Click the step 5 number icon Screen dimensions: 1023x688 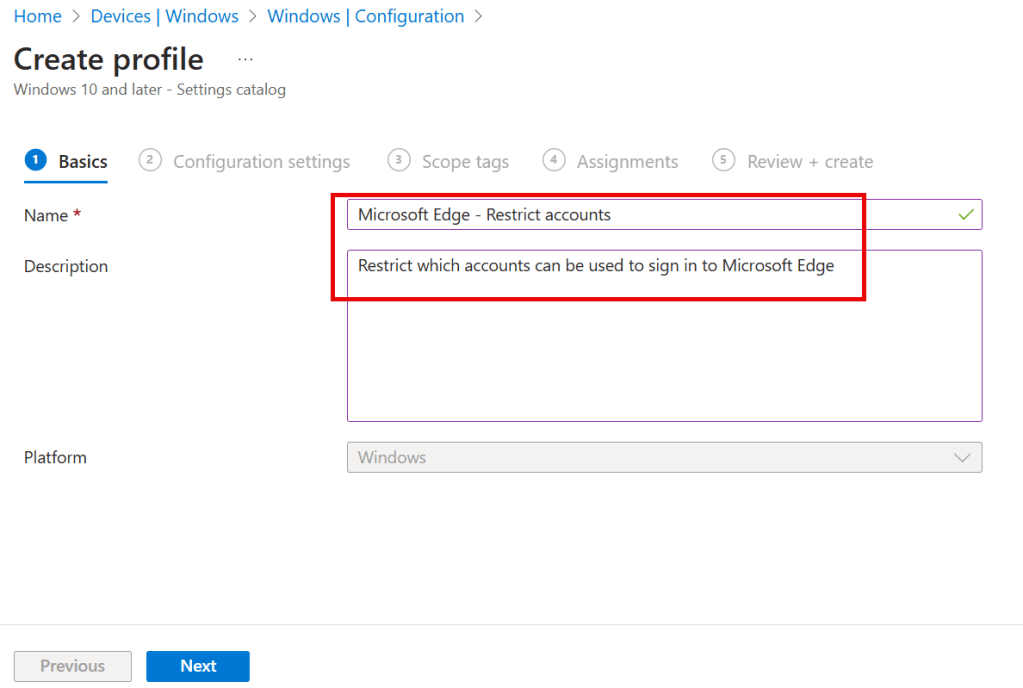pos(724,160)
